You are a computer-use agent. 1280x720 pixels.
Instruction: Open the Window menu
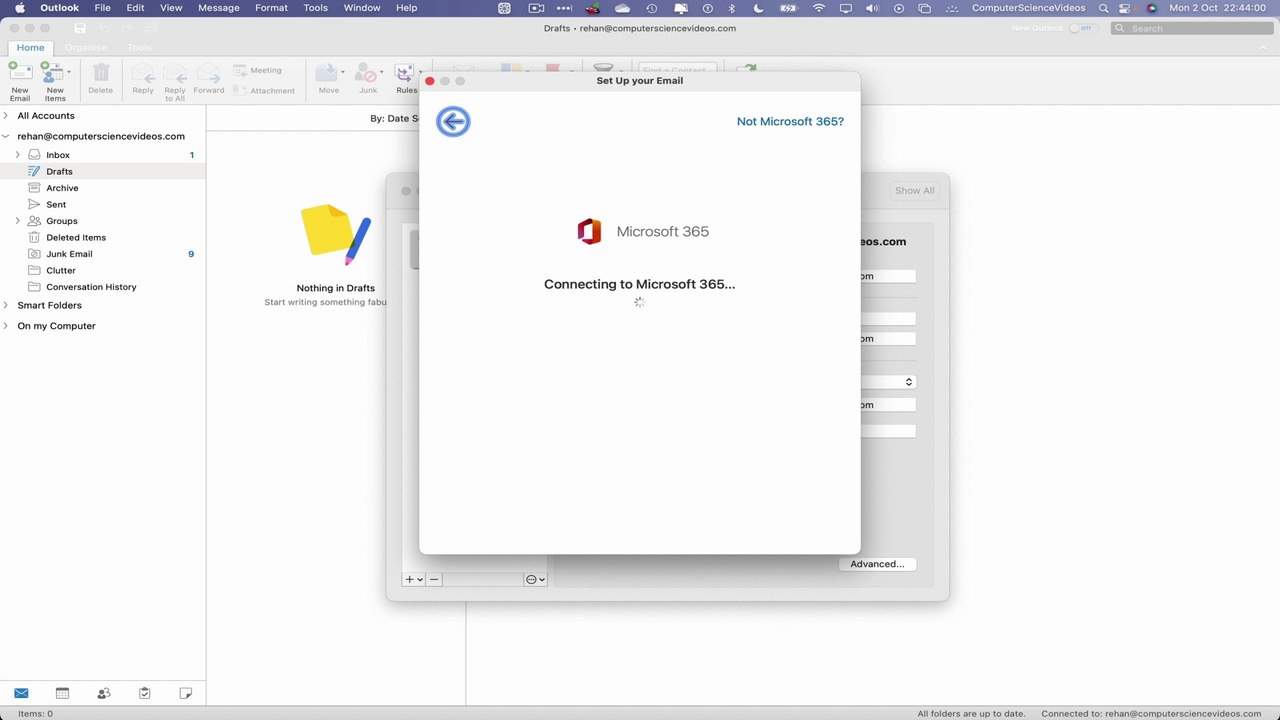362,8
